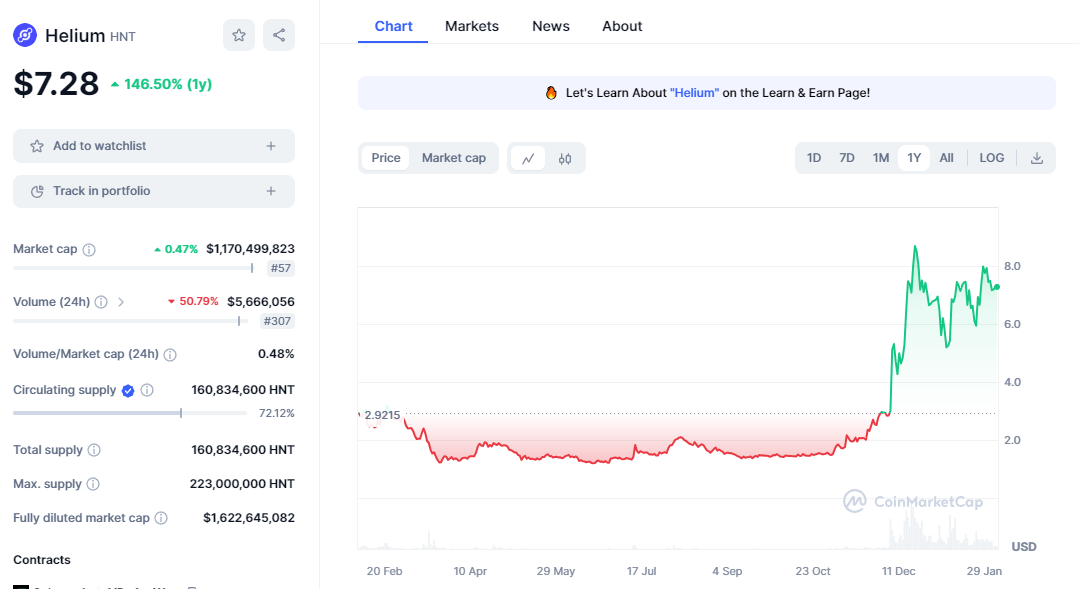Select the Market cap chart toggle

coord(453,158)
